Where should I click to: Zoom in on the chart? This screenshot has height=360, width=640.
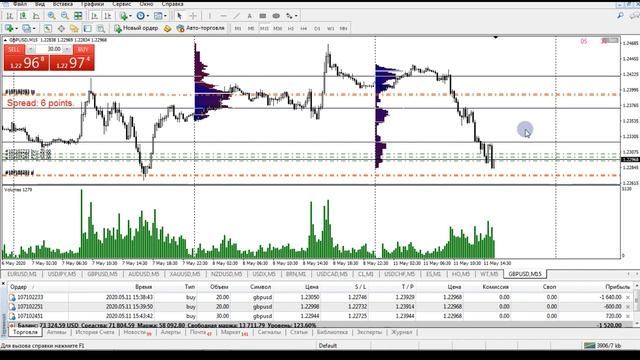click(51, 16)
